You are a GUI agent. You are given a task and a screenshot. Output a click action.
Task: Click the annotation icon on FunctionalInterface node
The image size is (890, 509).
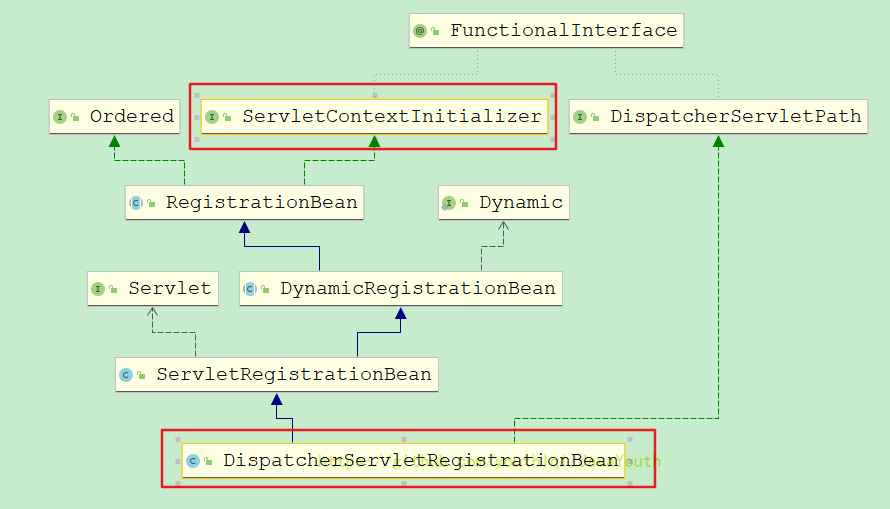click(420, 31)
